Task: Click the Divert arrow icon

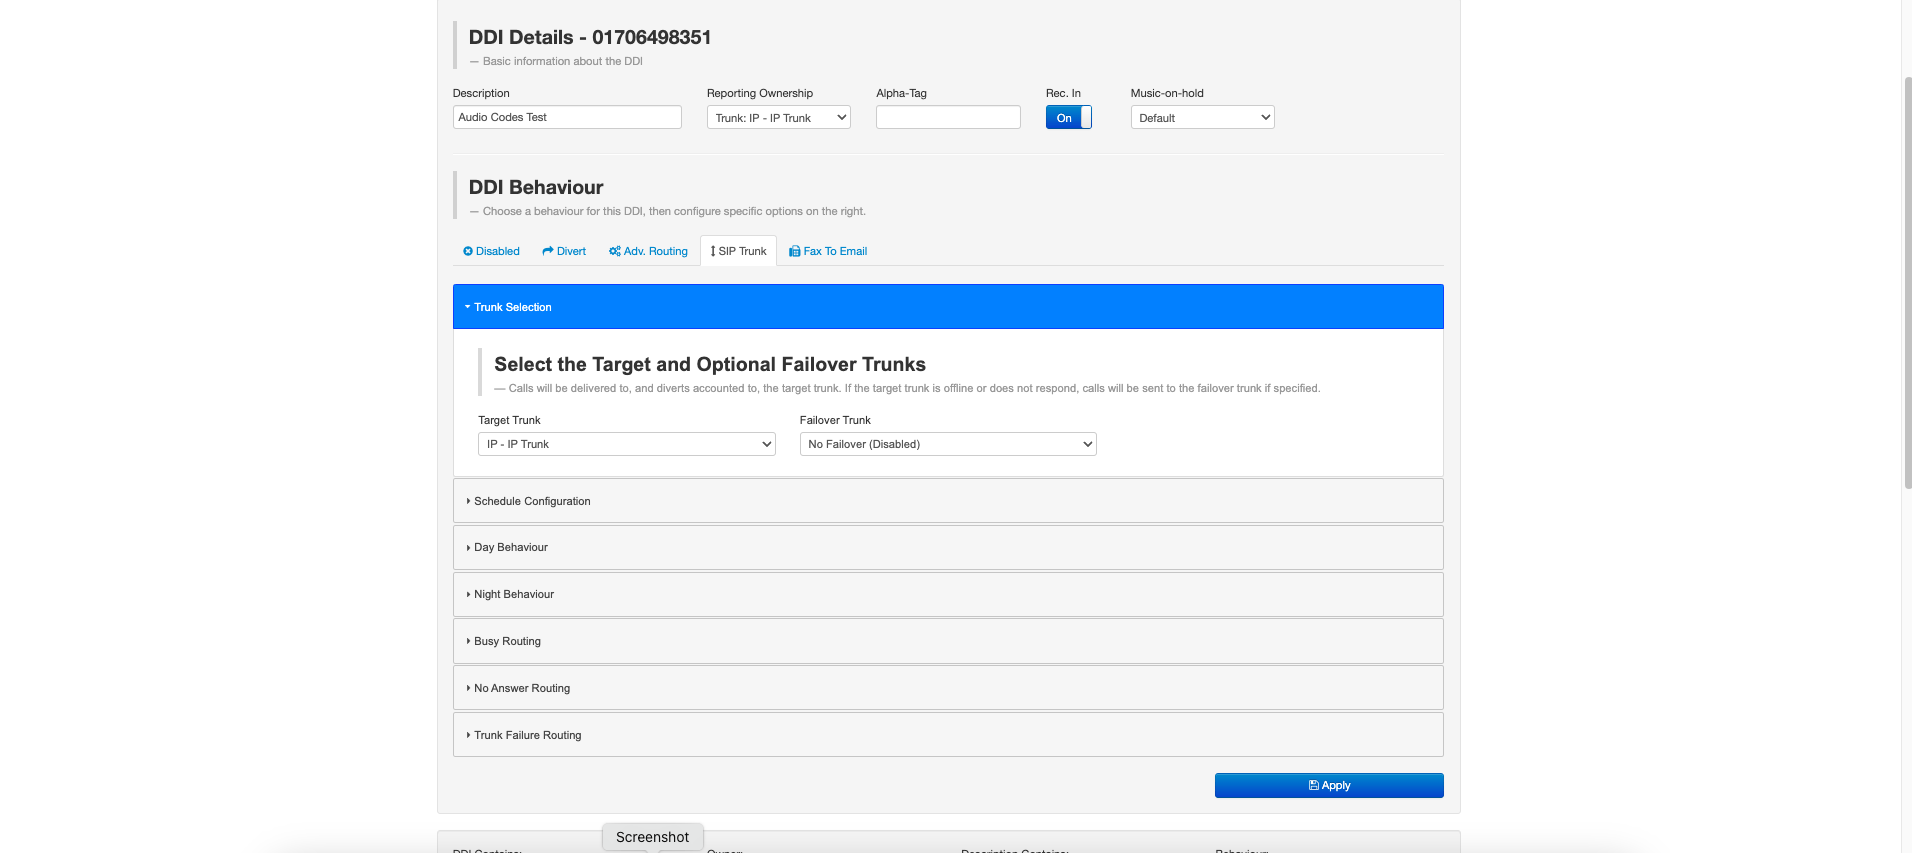Action: [x=547, y=251]
